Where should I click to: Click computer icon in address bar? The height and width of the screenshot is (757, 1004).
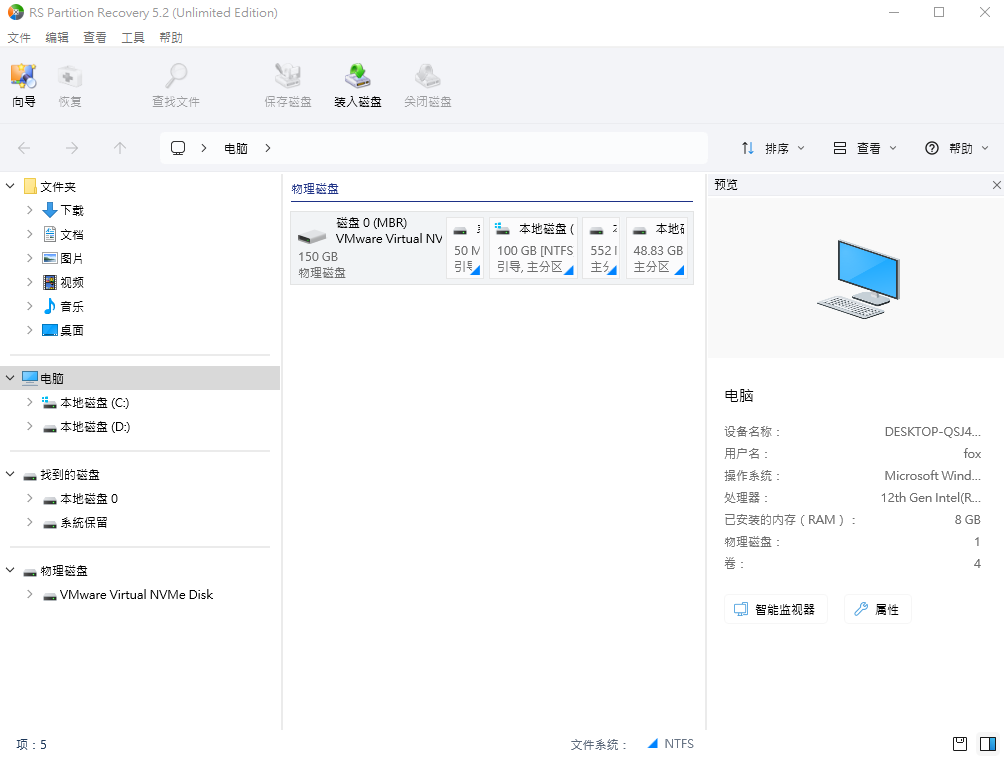[178, 148]
